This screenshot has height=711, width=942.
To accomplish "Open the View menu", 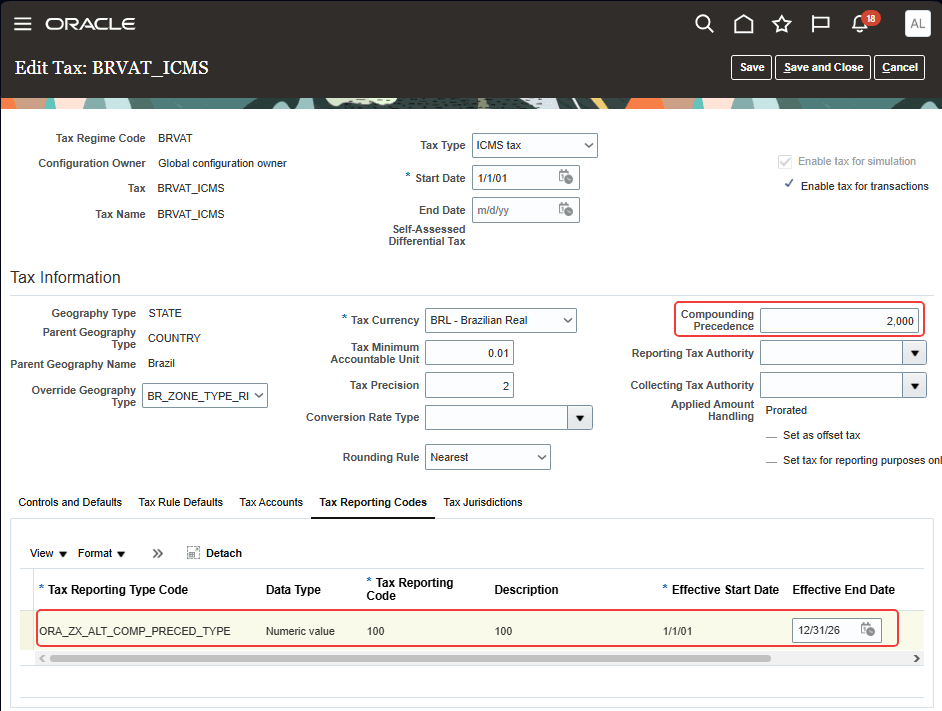I will pos(48,553).
